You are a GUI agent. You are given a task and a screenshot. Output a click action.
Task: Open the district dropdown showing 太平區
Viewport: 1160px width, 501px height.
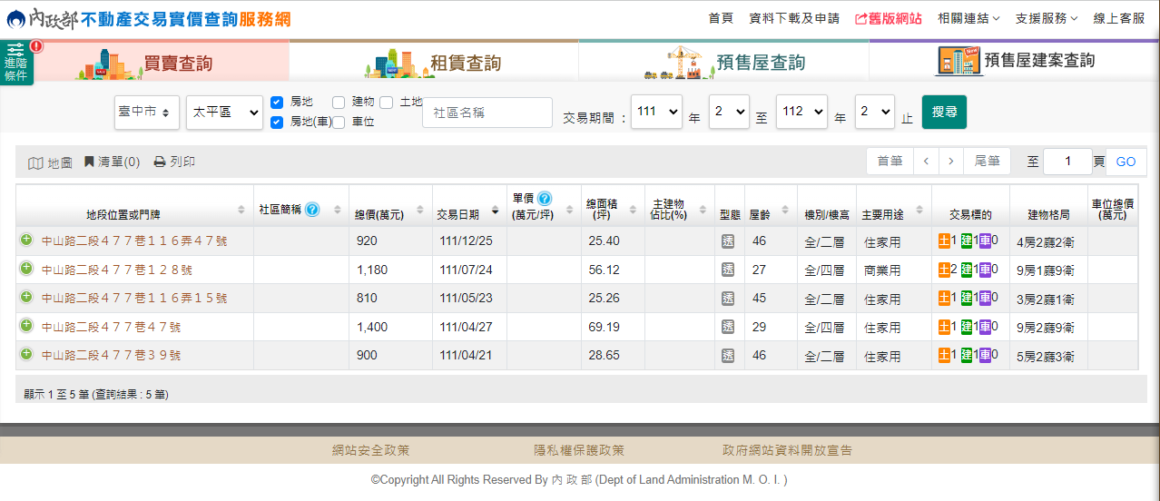point(225,112)
